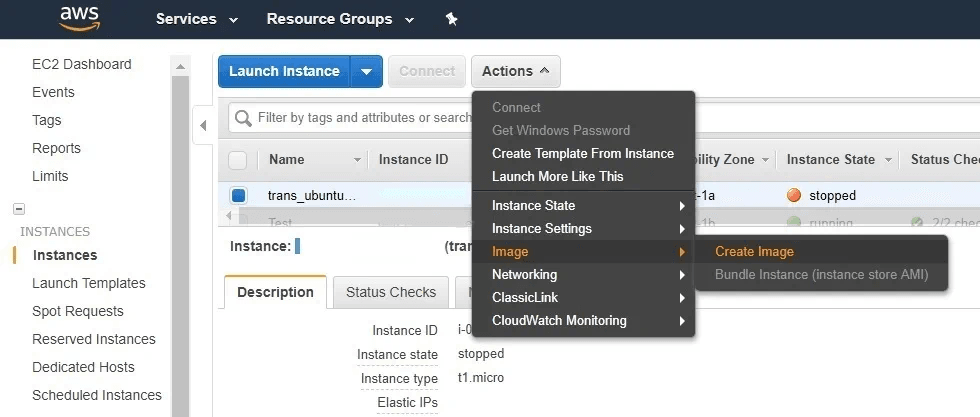Switch to the Status Checks tab
The width and height of the screenshot is (980, 417).
coord(390,292)
